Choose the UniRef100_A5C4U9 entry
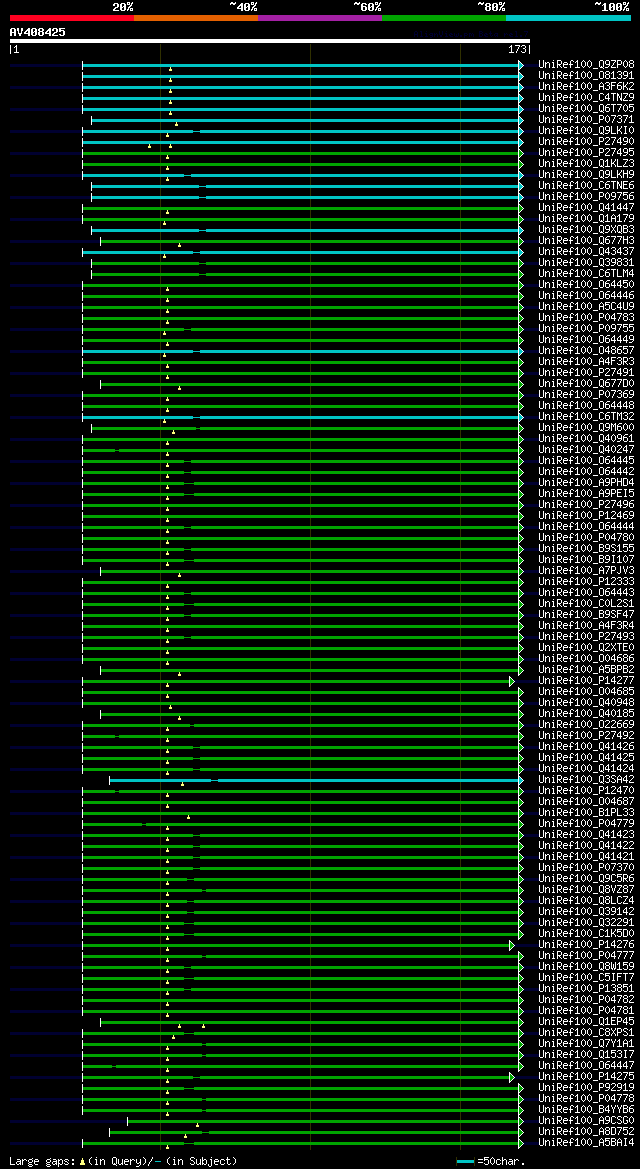The image size is (640, 1169). [x=586, y=307]
